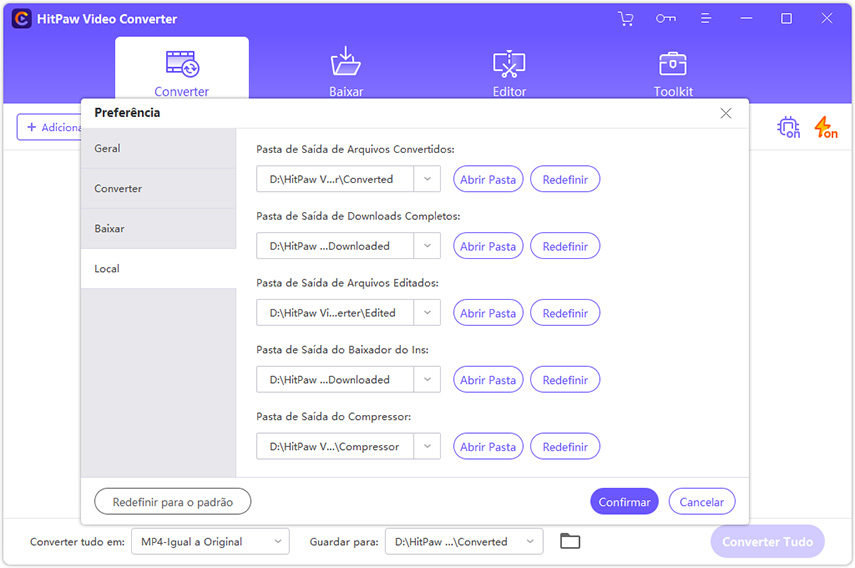Click Redefinir for Compressor folder
Image resolution: width=855 pixels, height=568 pixels.
[565, 446]
